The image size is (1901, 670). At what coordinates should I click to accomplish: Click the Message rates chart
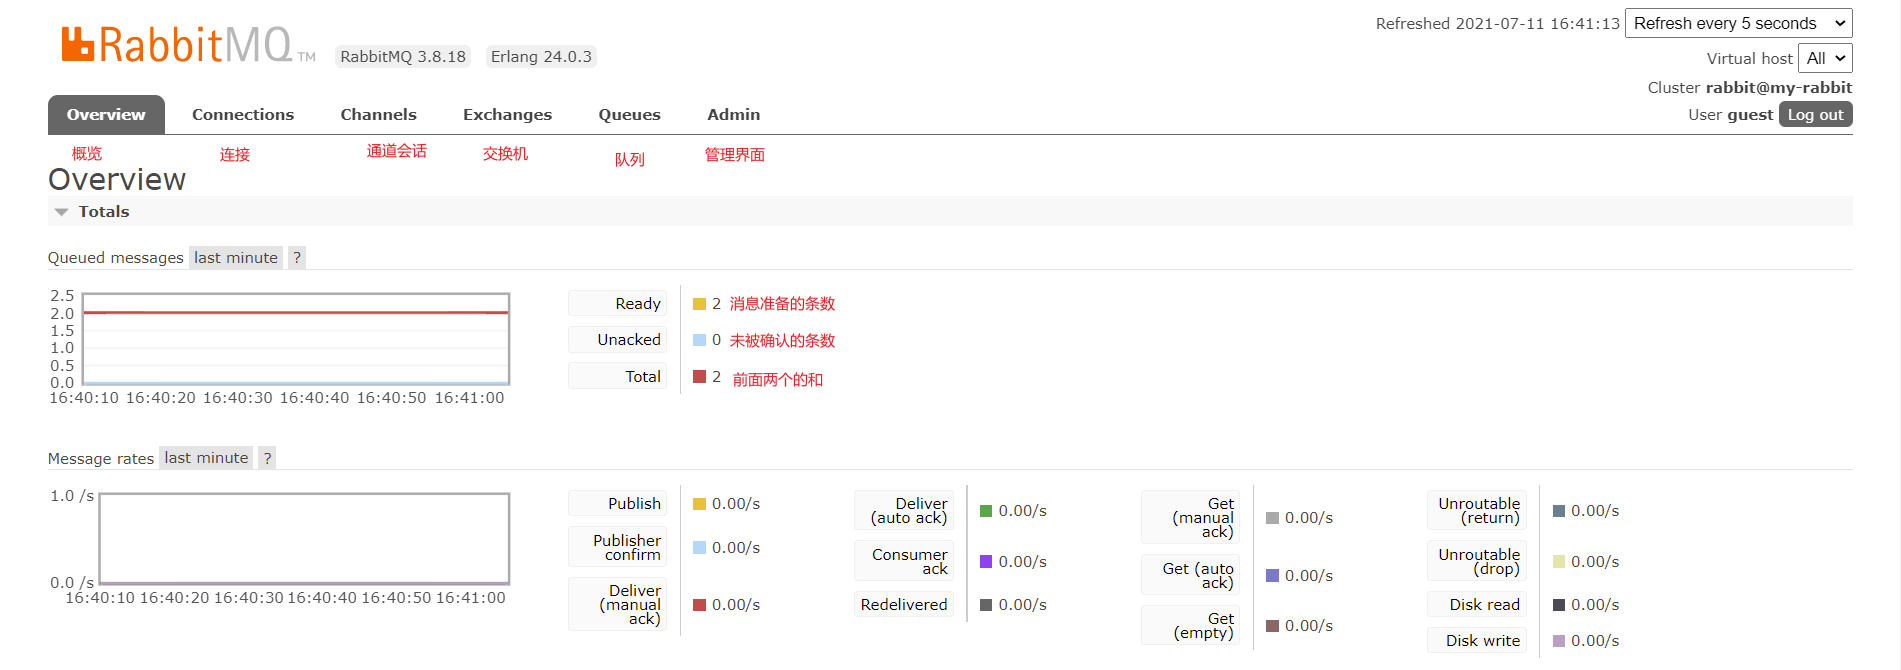304,539
